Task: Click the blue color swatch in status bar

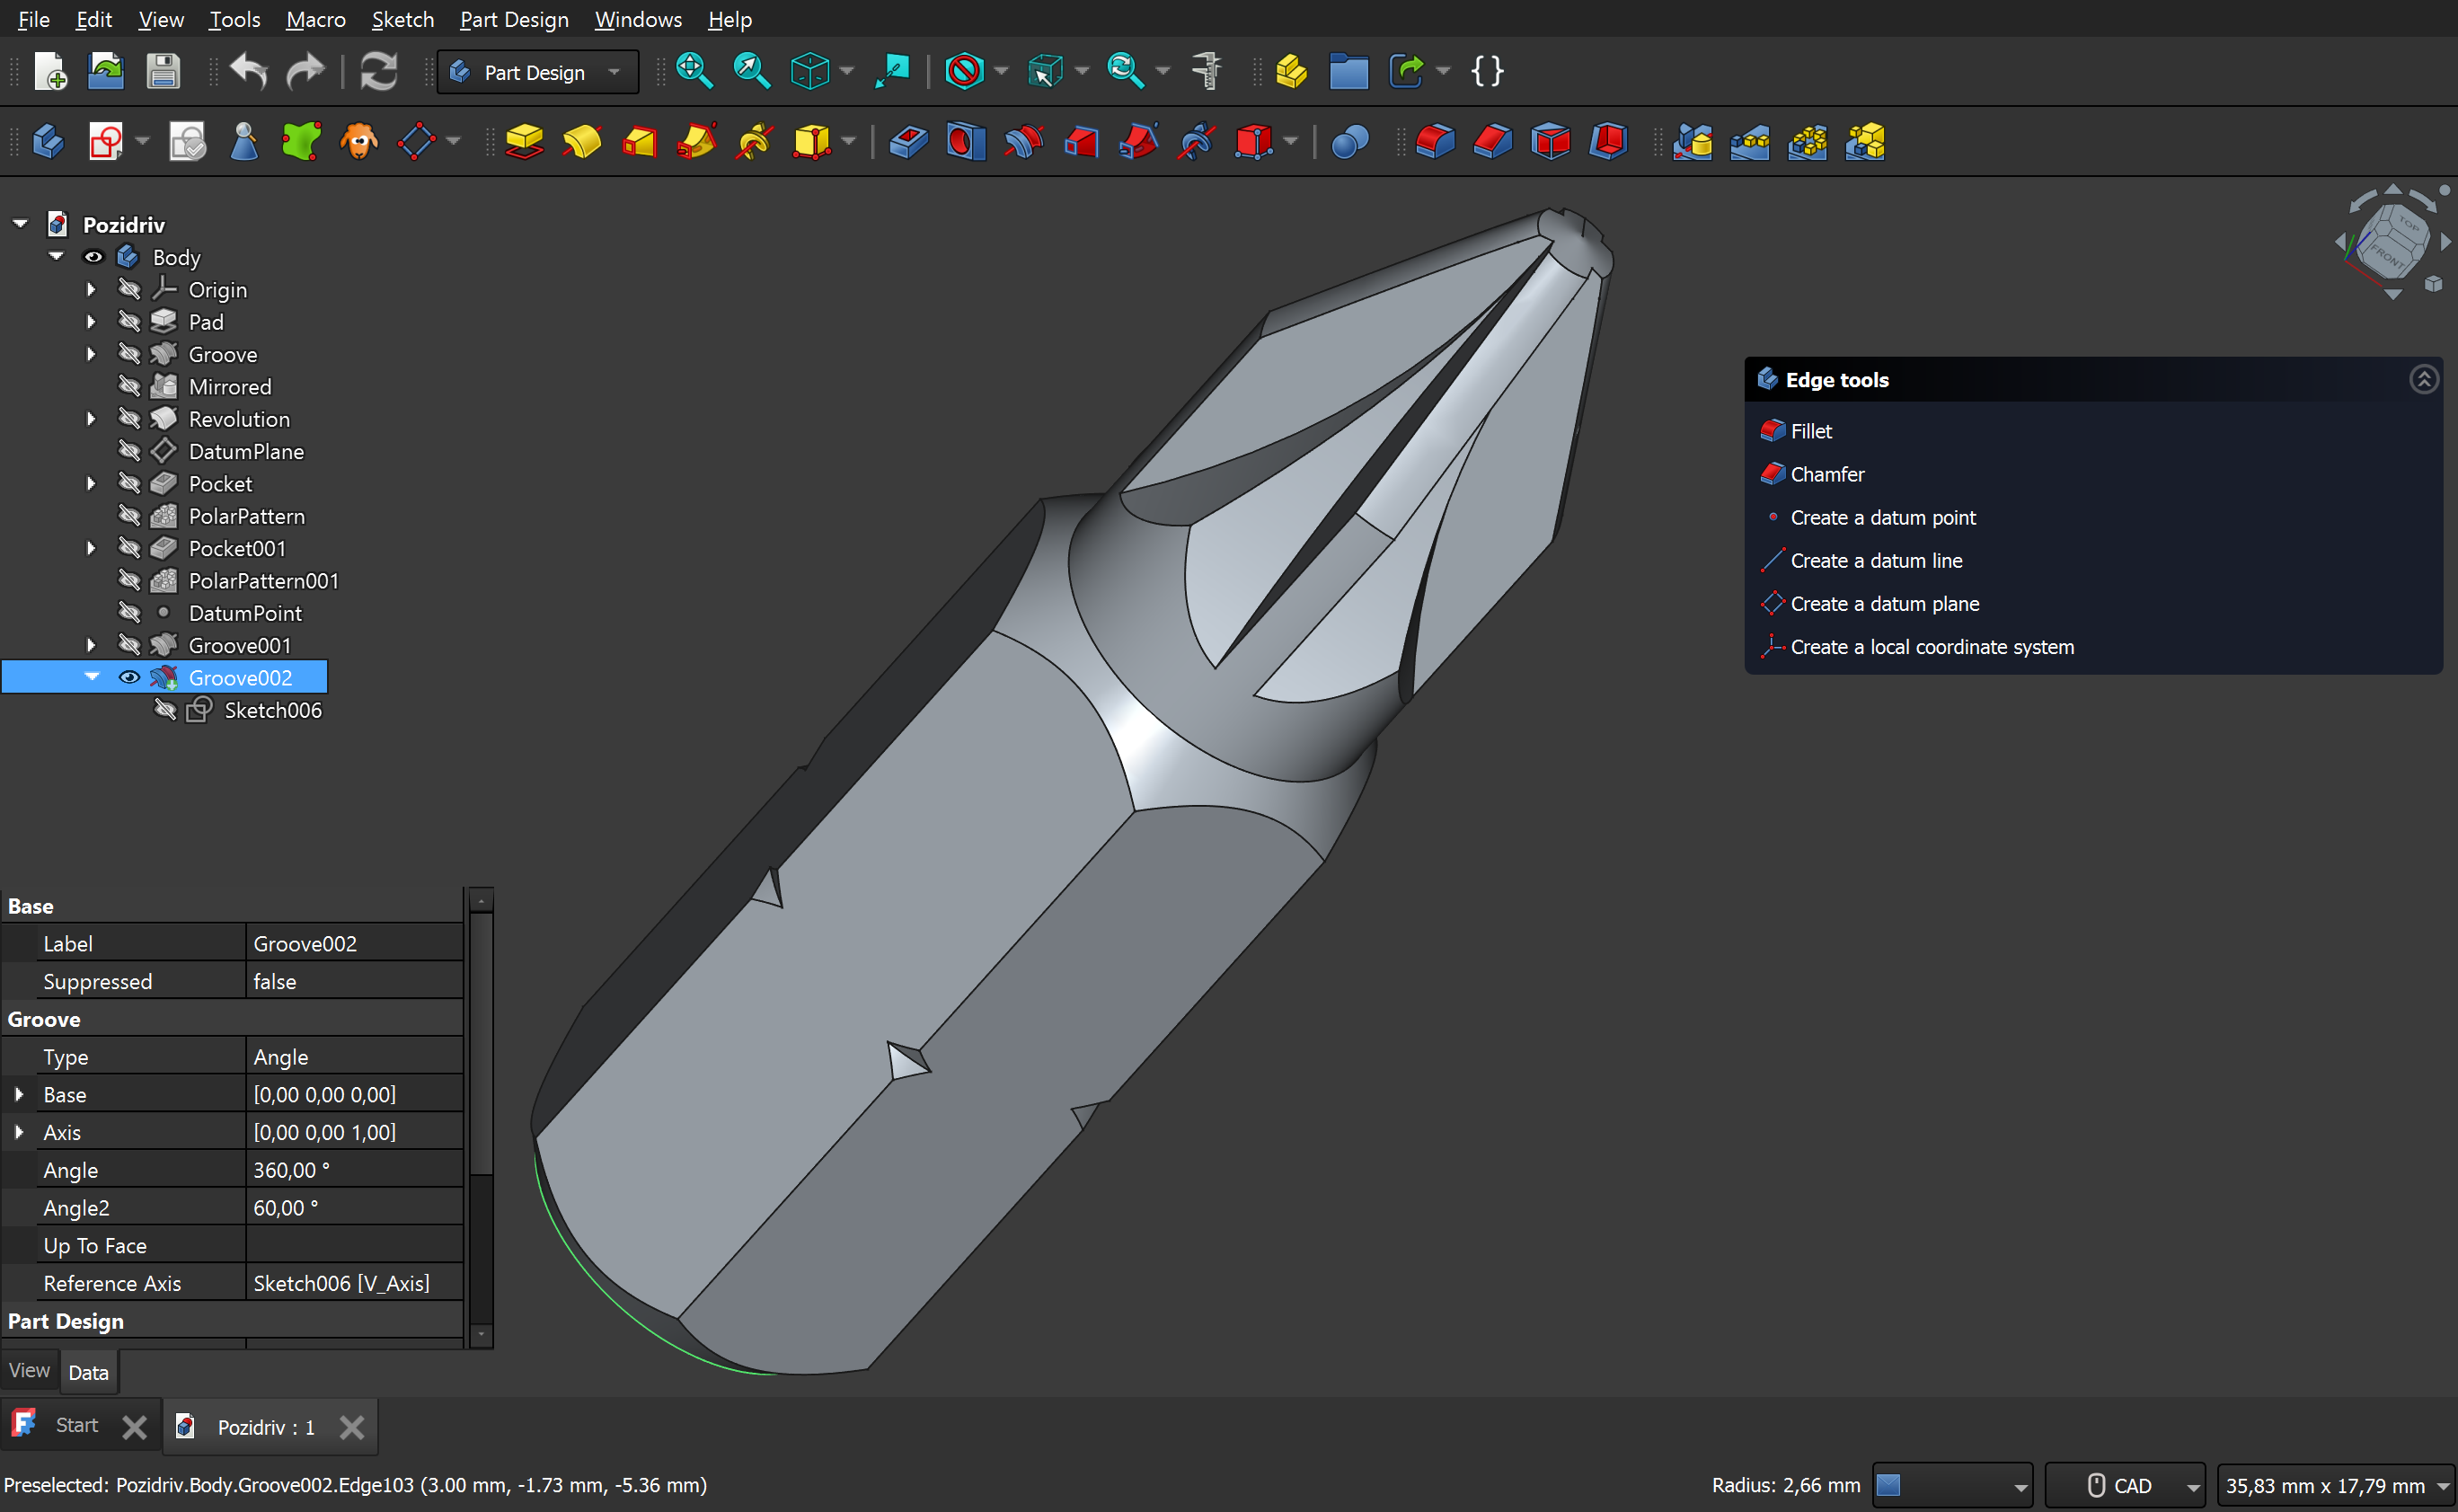Action: tap(1889, 1485)
